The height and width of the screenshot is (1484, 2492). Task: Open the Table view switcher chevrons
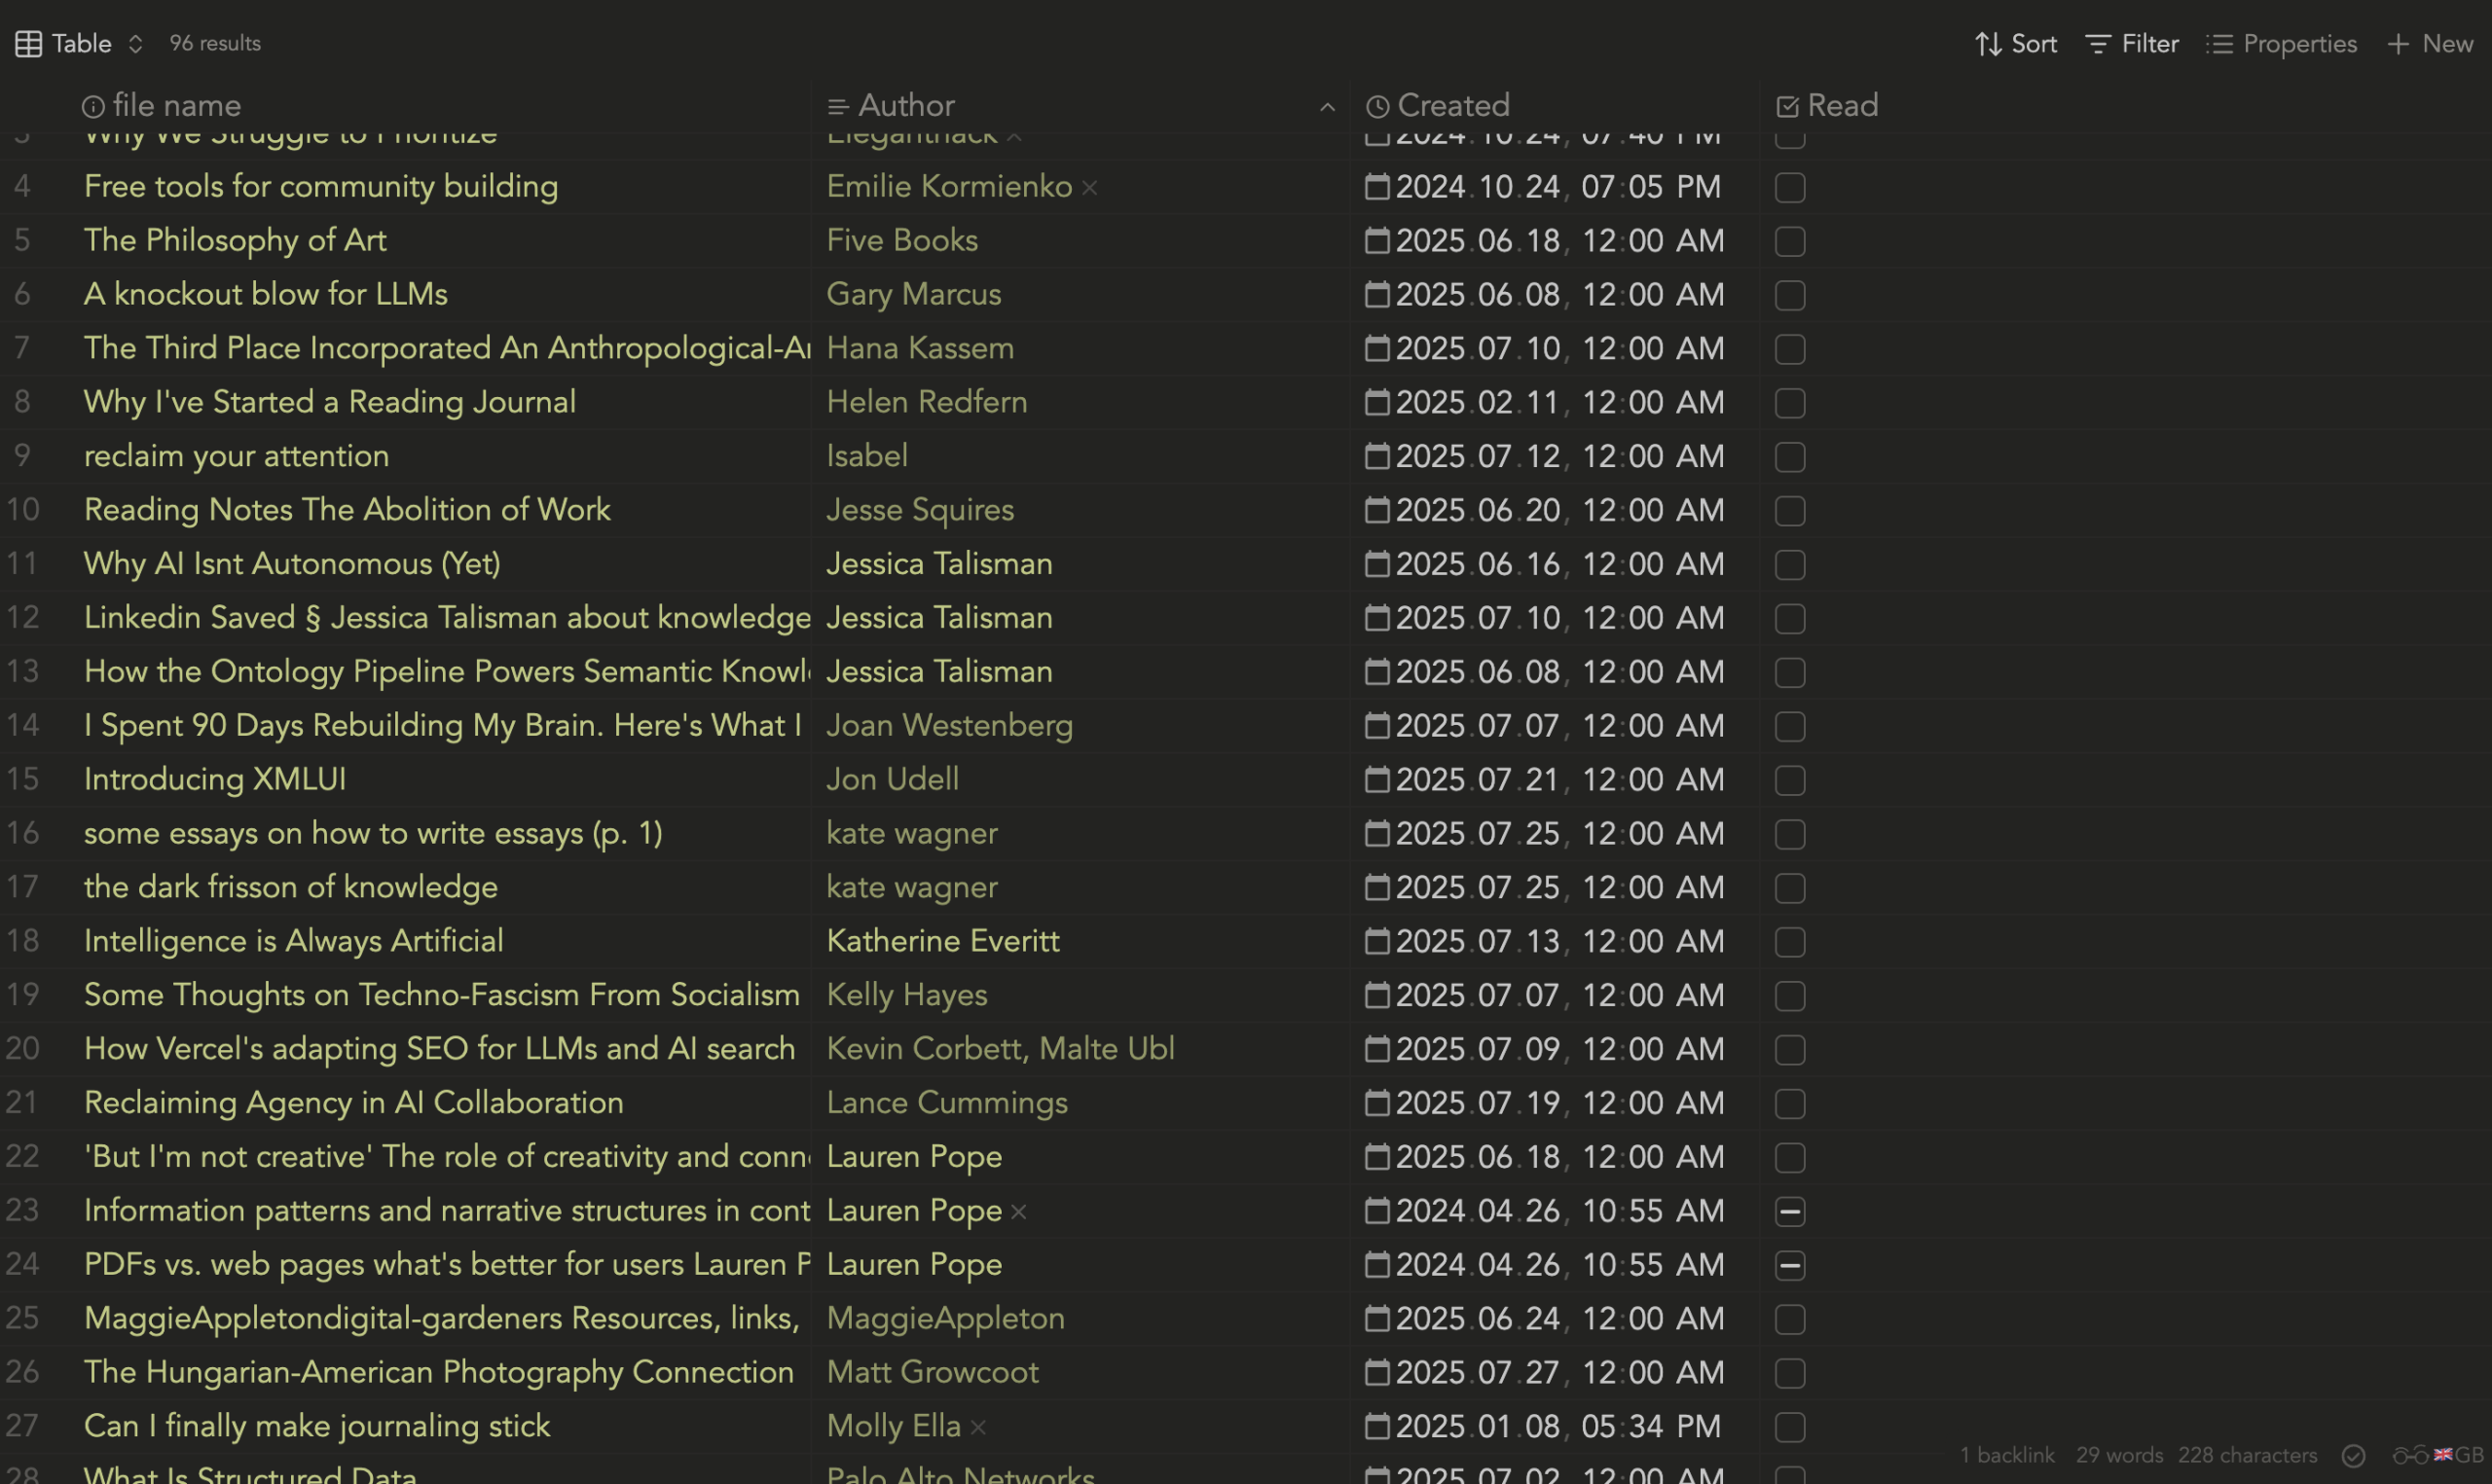click(x=135, y=44)
